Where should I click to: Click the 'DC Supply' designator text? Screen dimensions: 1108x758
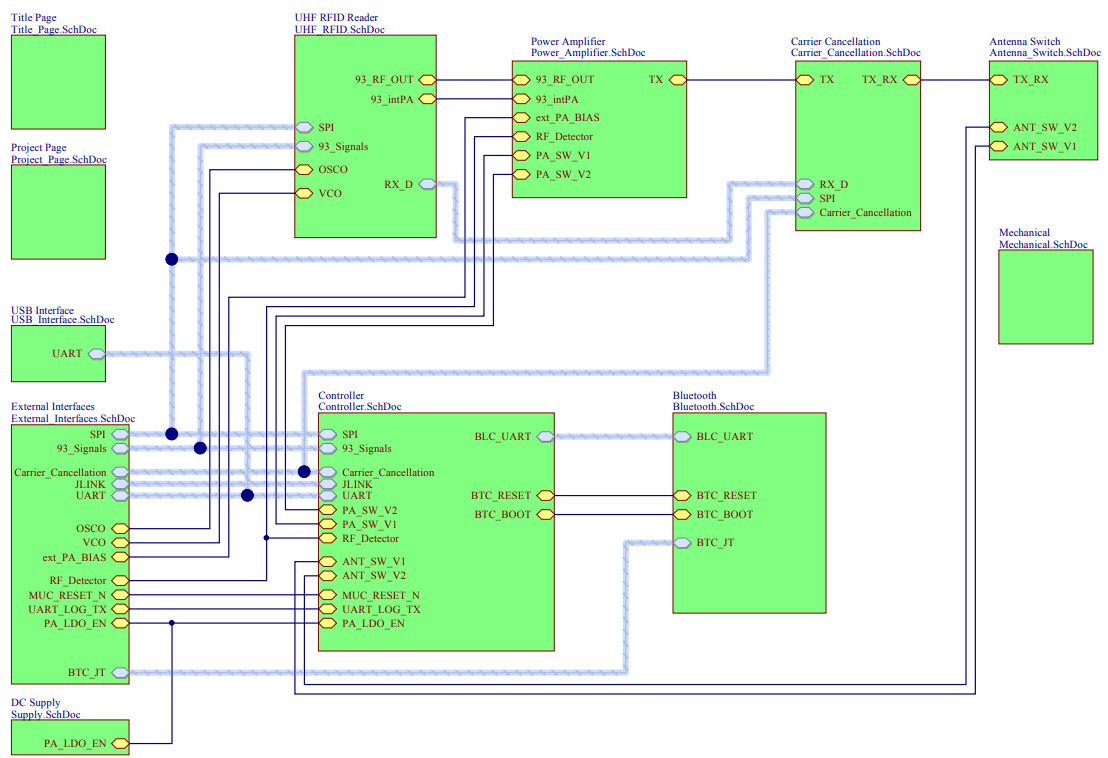[x=35, y=703]
